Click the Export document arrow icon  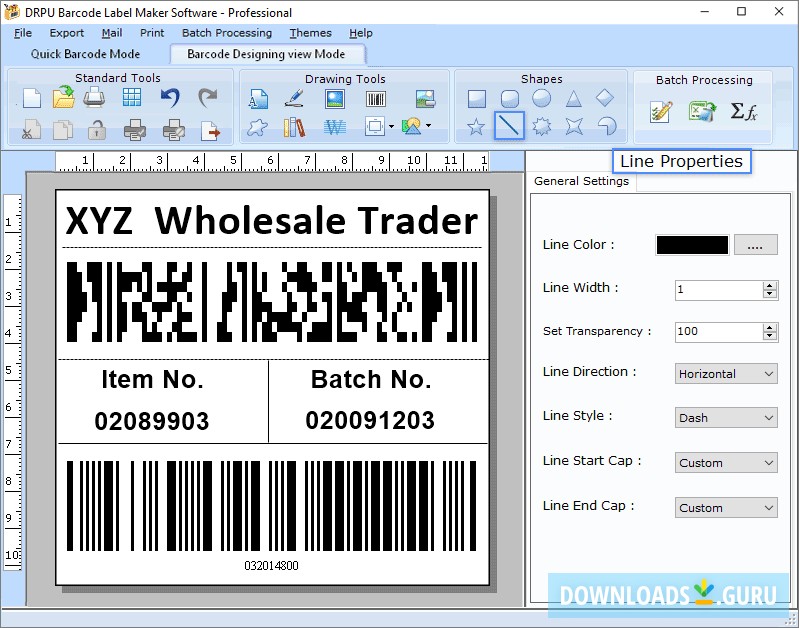(210, 130)
